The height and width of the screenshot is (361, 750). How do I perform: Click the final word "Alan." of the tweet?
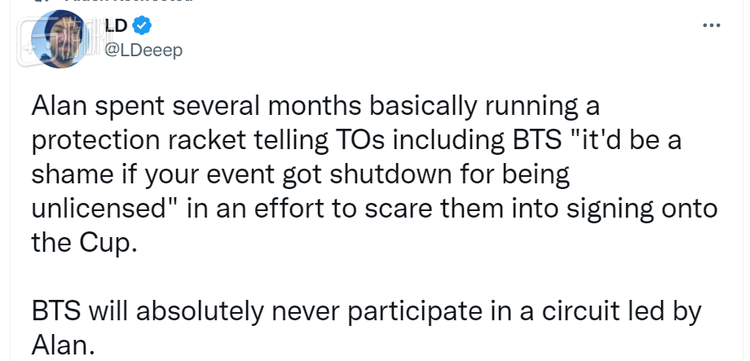coord(63,345)
